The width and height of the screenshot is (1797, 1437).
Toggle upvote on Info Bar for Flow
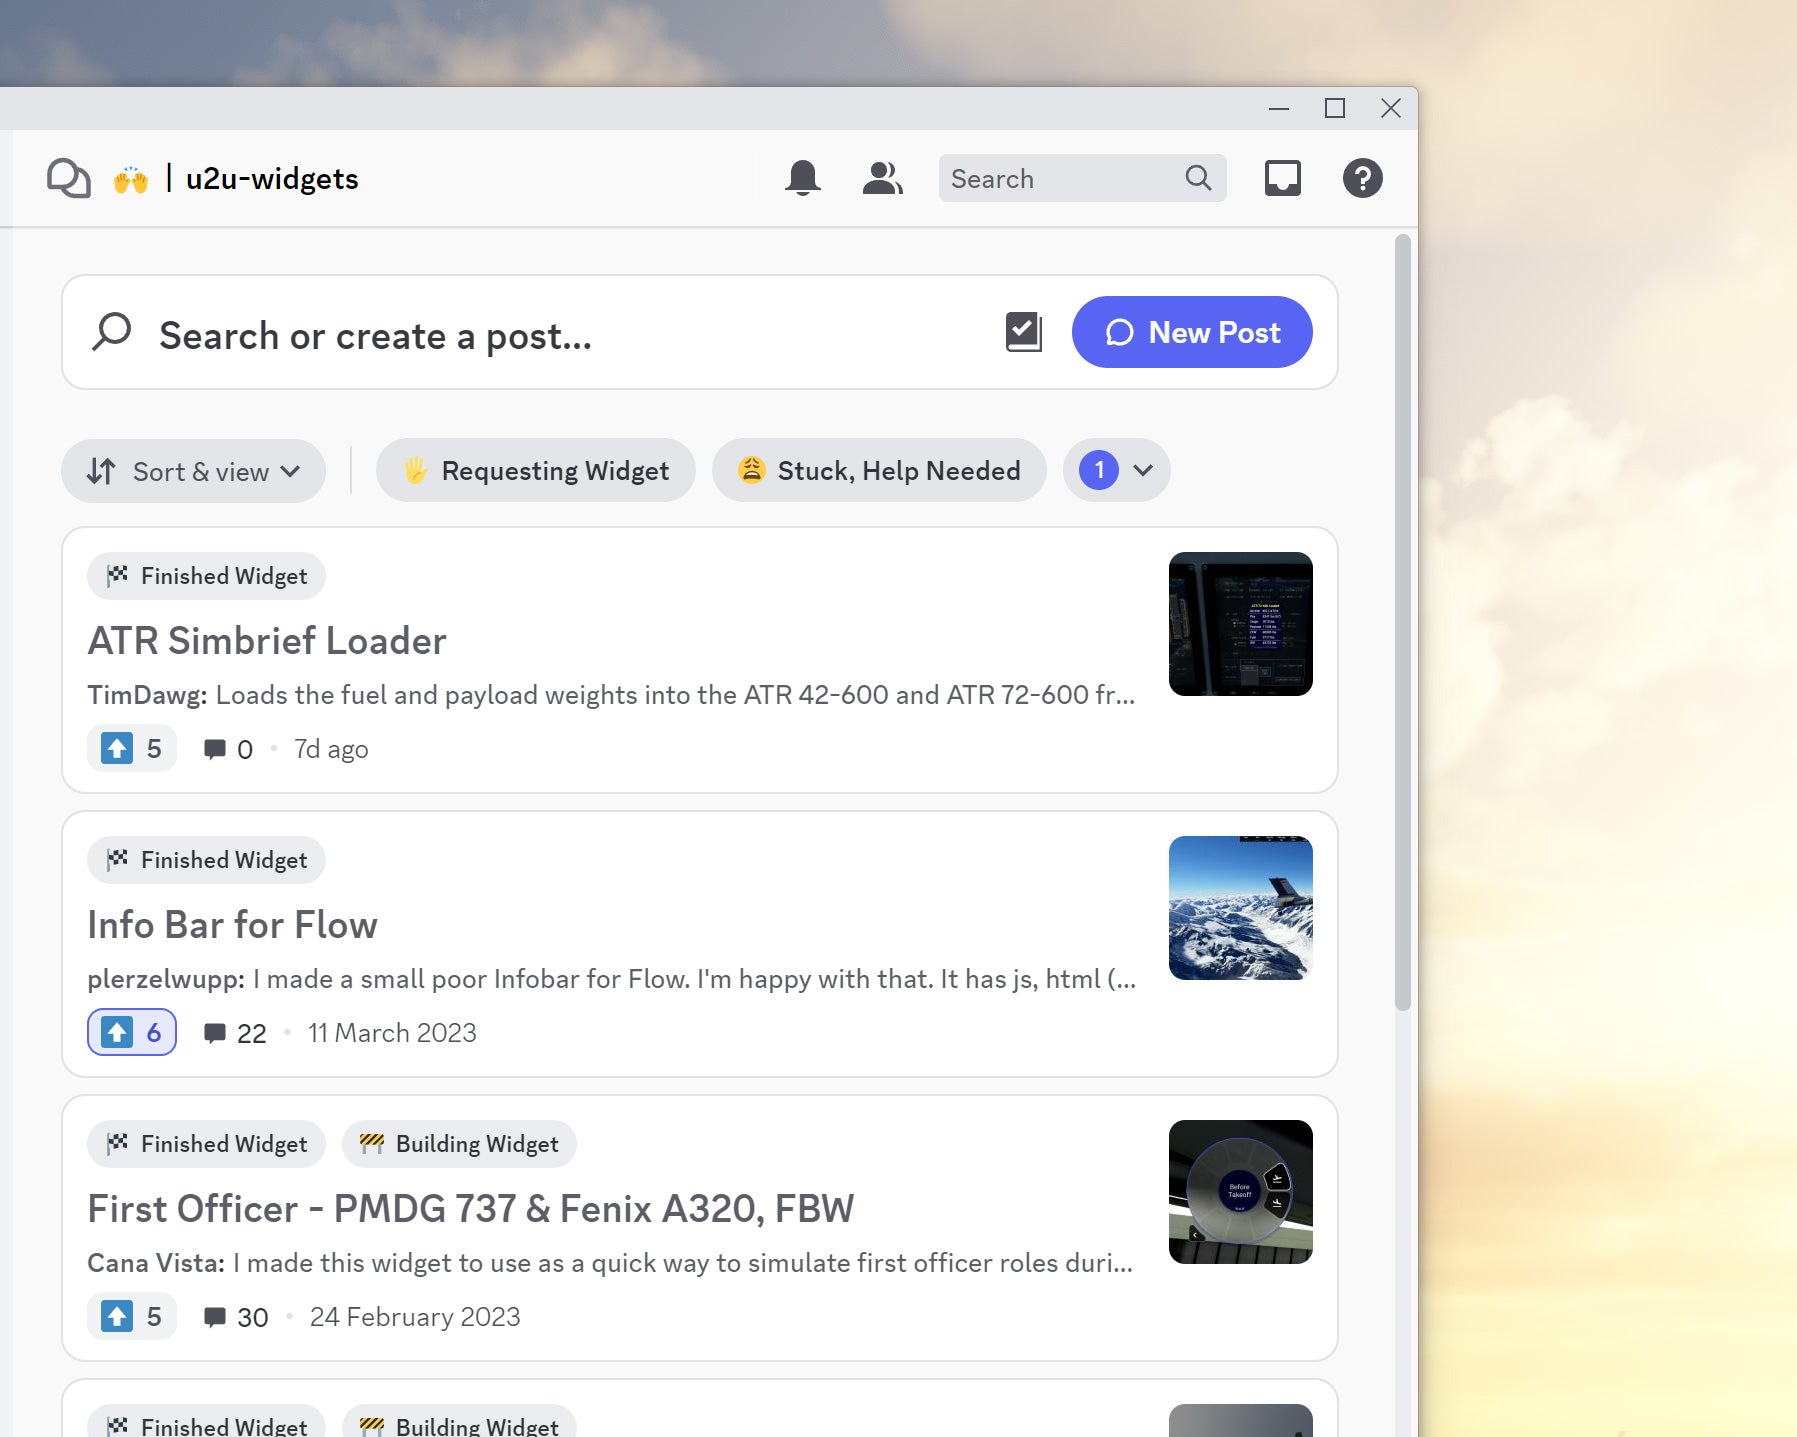coord(132,1032)
